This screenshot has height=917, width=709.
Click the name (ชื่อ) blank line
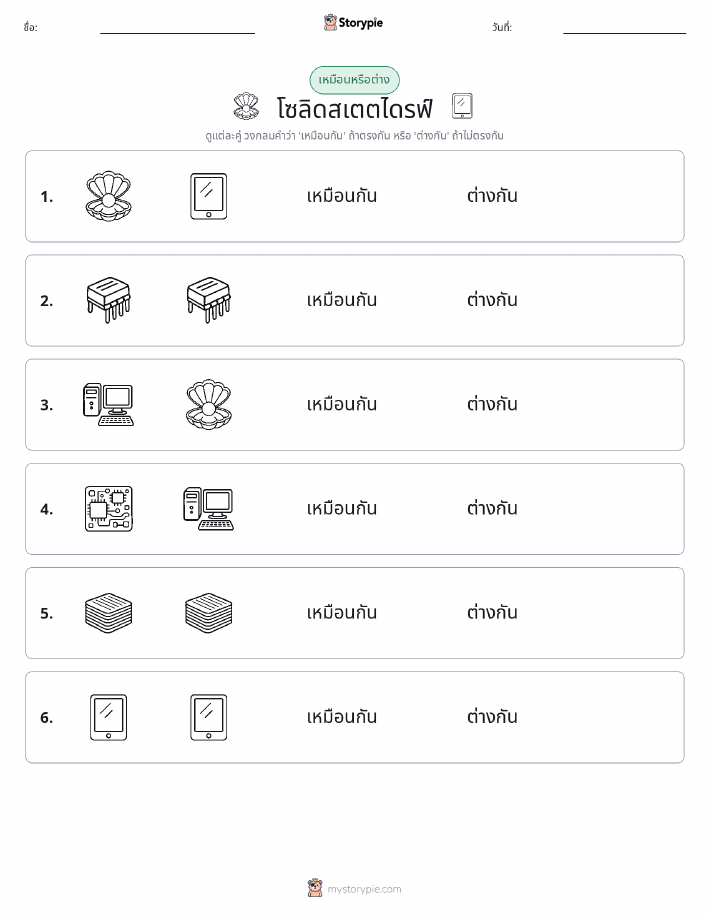[177, 33]
